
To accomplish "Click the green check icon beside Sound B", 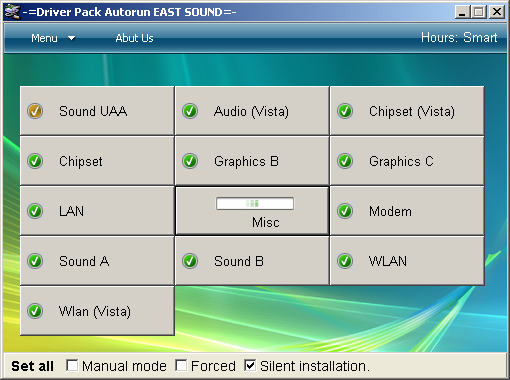I will [190, 261].
